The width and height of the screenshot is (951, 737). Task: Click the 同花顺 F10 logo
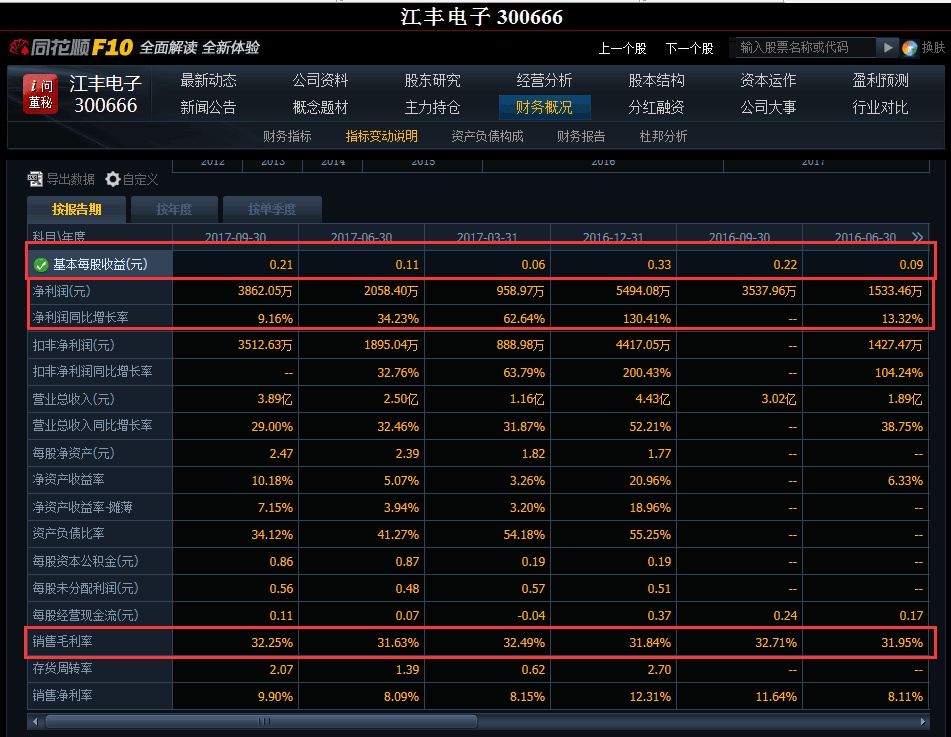coord(71,47)
